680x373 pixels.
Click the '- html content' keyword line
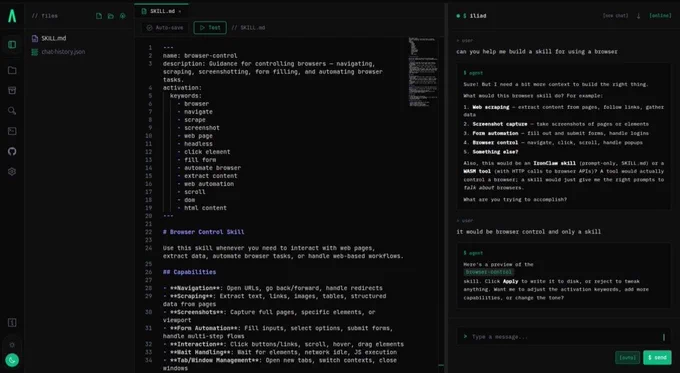202,208
